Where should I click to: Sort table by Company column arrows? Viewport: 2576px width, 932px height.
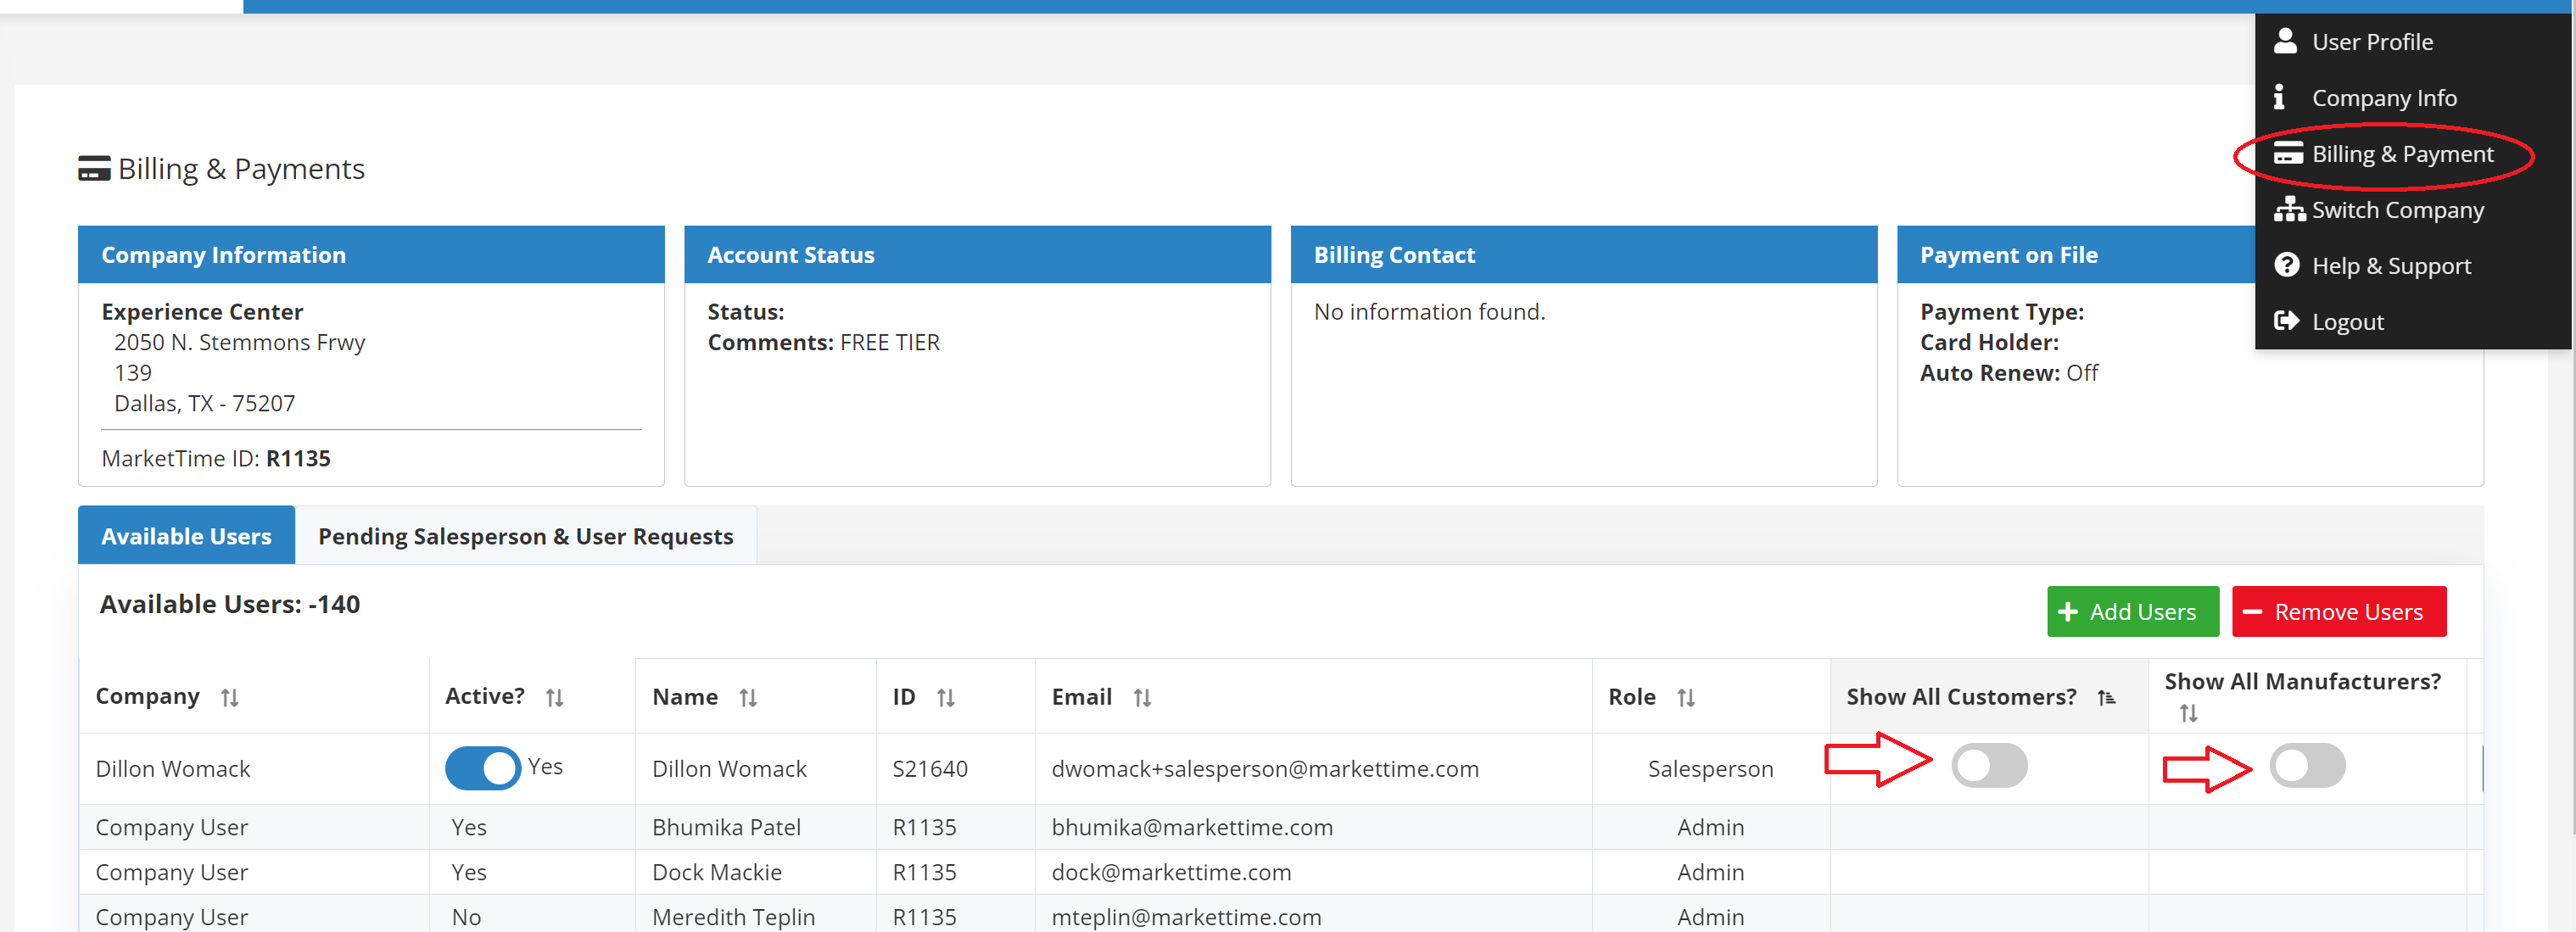(x=230, y=698)
